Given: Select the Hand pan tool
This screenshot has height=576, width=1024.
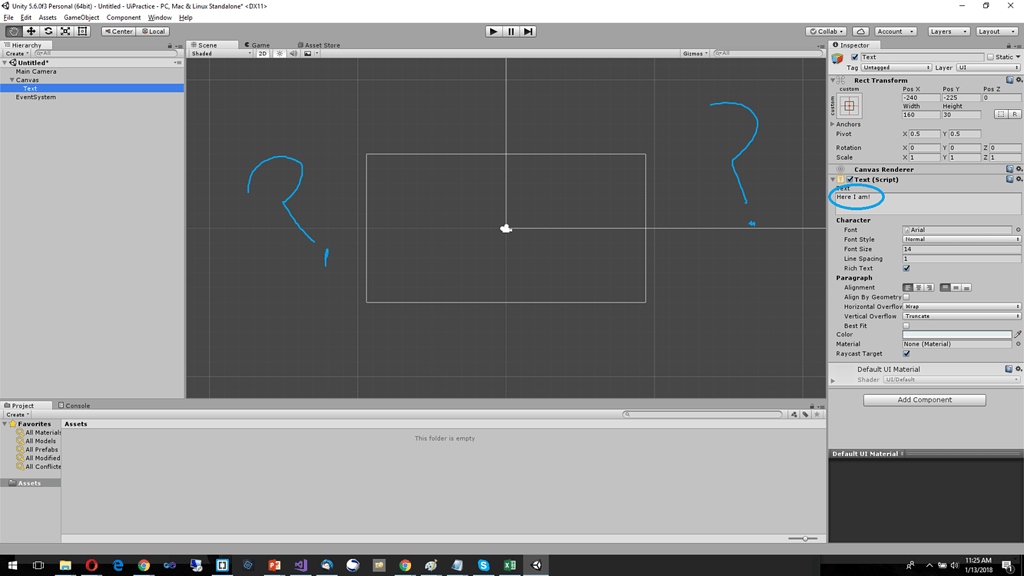Looking at the screenshot, I should 12,31.
